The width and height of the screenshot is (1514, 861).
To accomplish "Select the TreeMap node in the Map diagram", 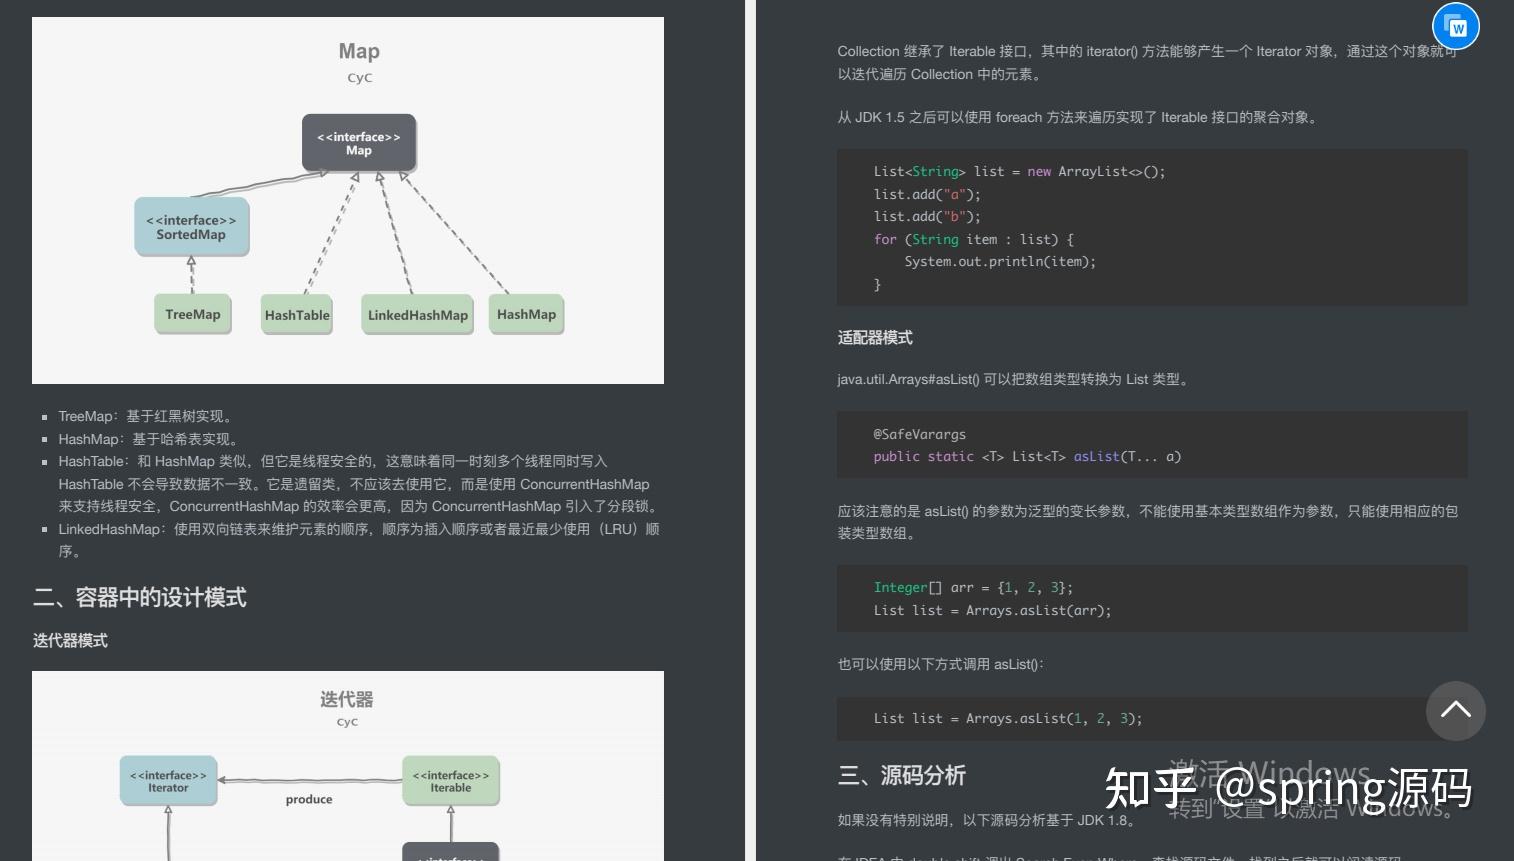I will 192,313.
